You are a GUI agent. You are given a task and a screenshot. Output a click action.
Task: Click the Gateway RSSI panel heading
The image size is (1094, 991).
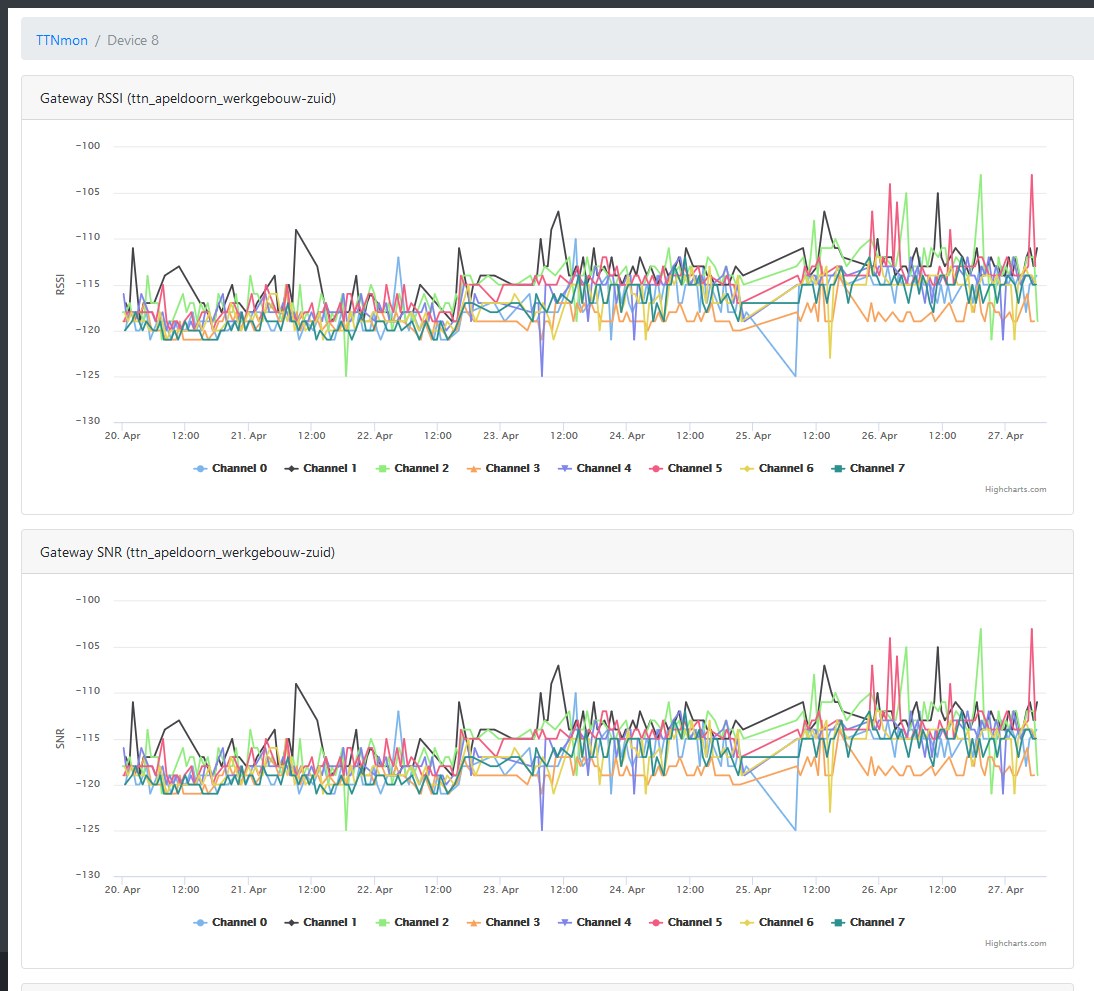coord(188,98)
